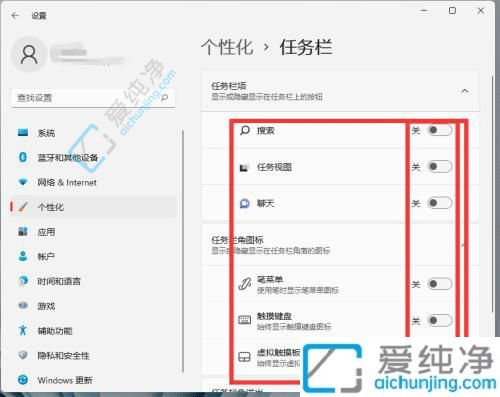This screenshot has height=397, width=500.
Task: Click the user avatar icon
Action: (x=29, y=55)
